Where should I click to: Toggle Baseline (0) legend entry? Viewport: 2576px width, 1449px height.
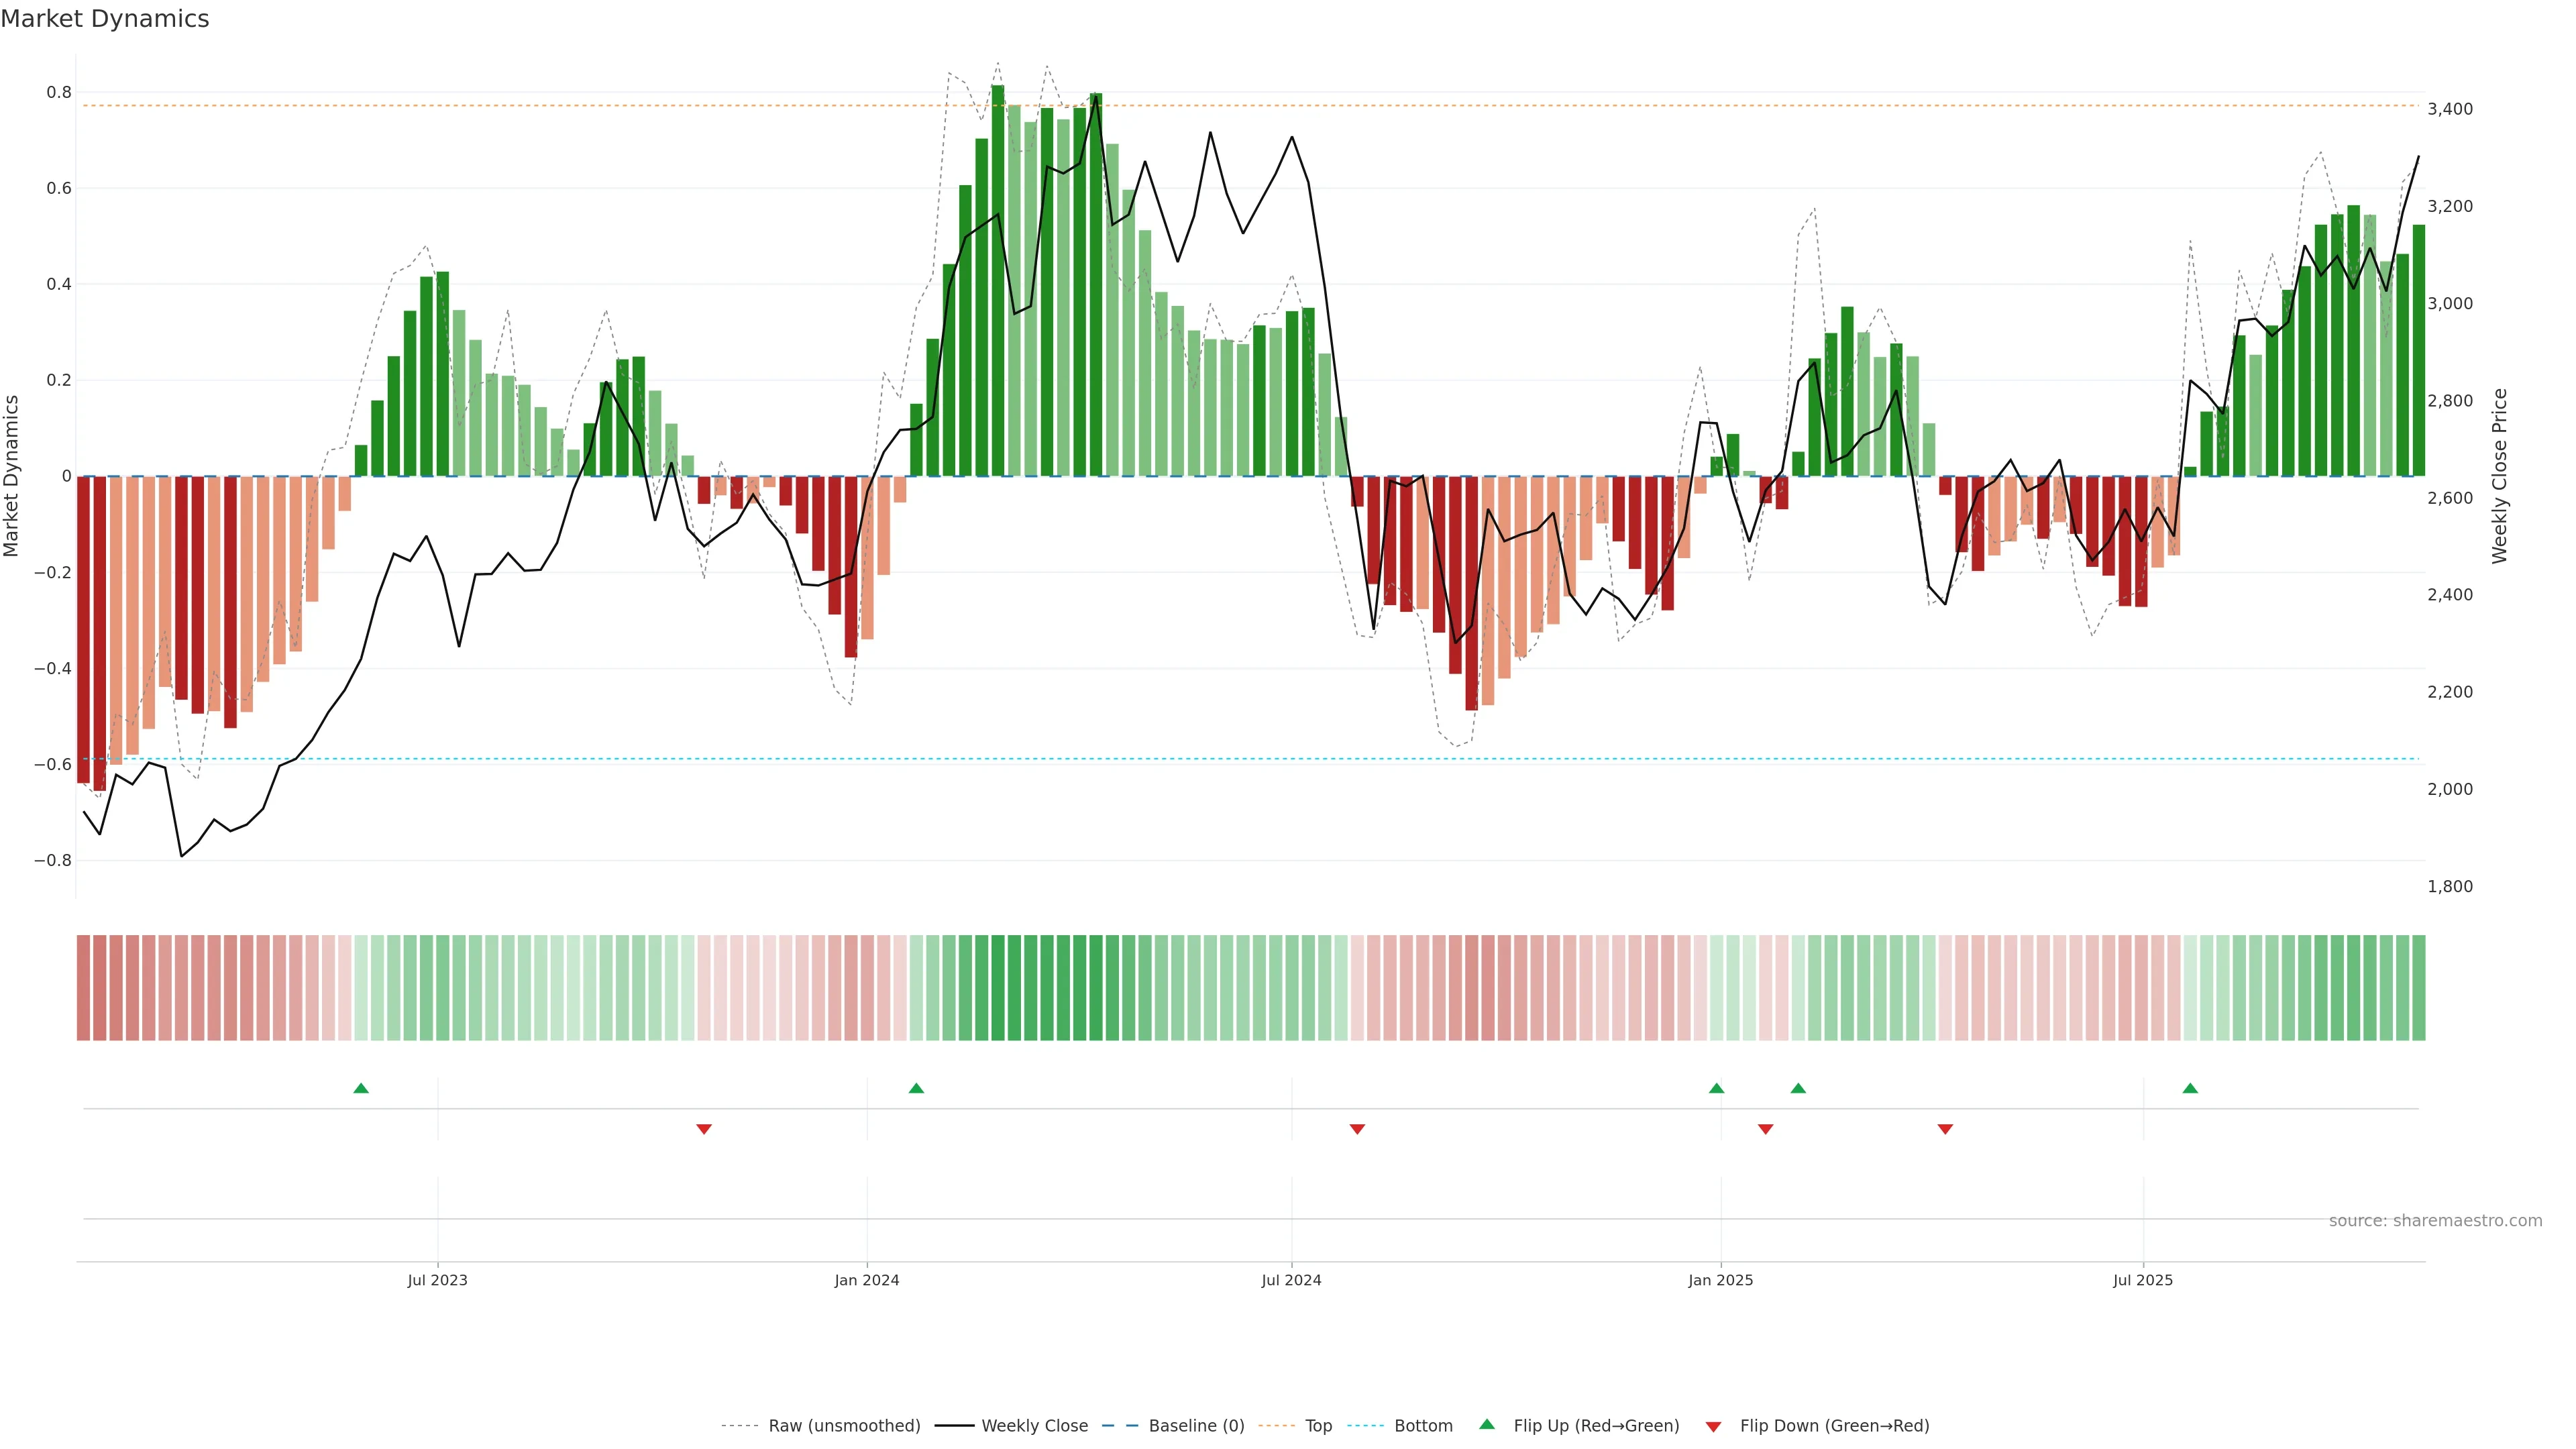tap(1196, 1426)
